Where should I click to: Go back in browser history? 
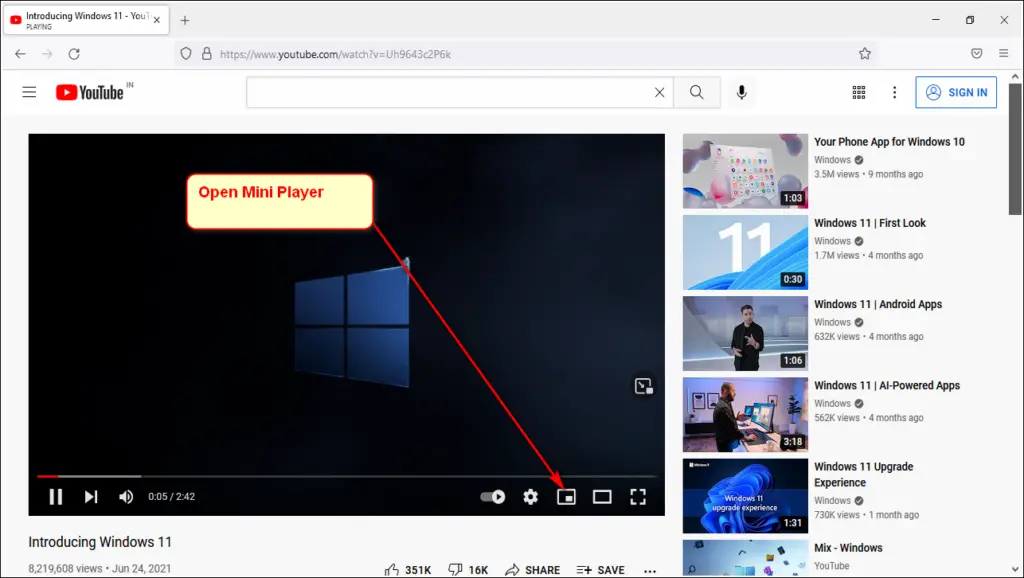(x=20, y=54)
